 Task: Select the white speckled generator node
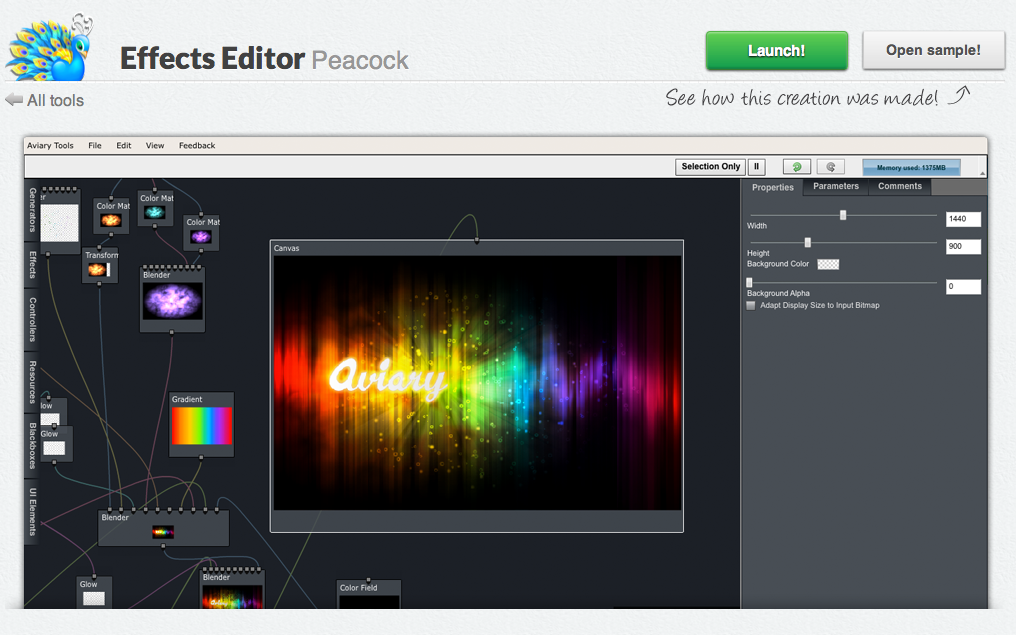[60, 221]
